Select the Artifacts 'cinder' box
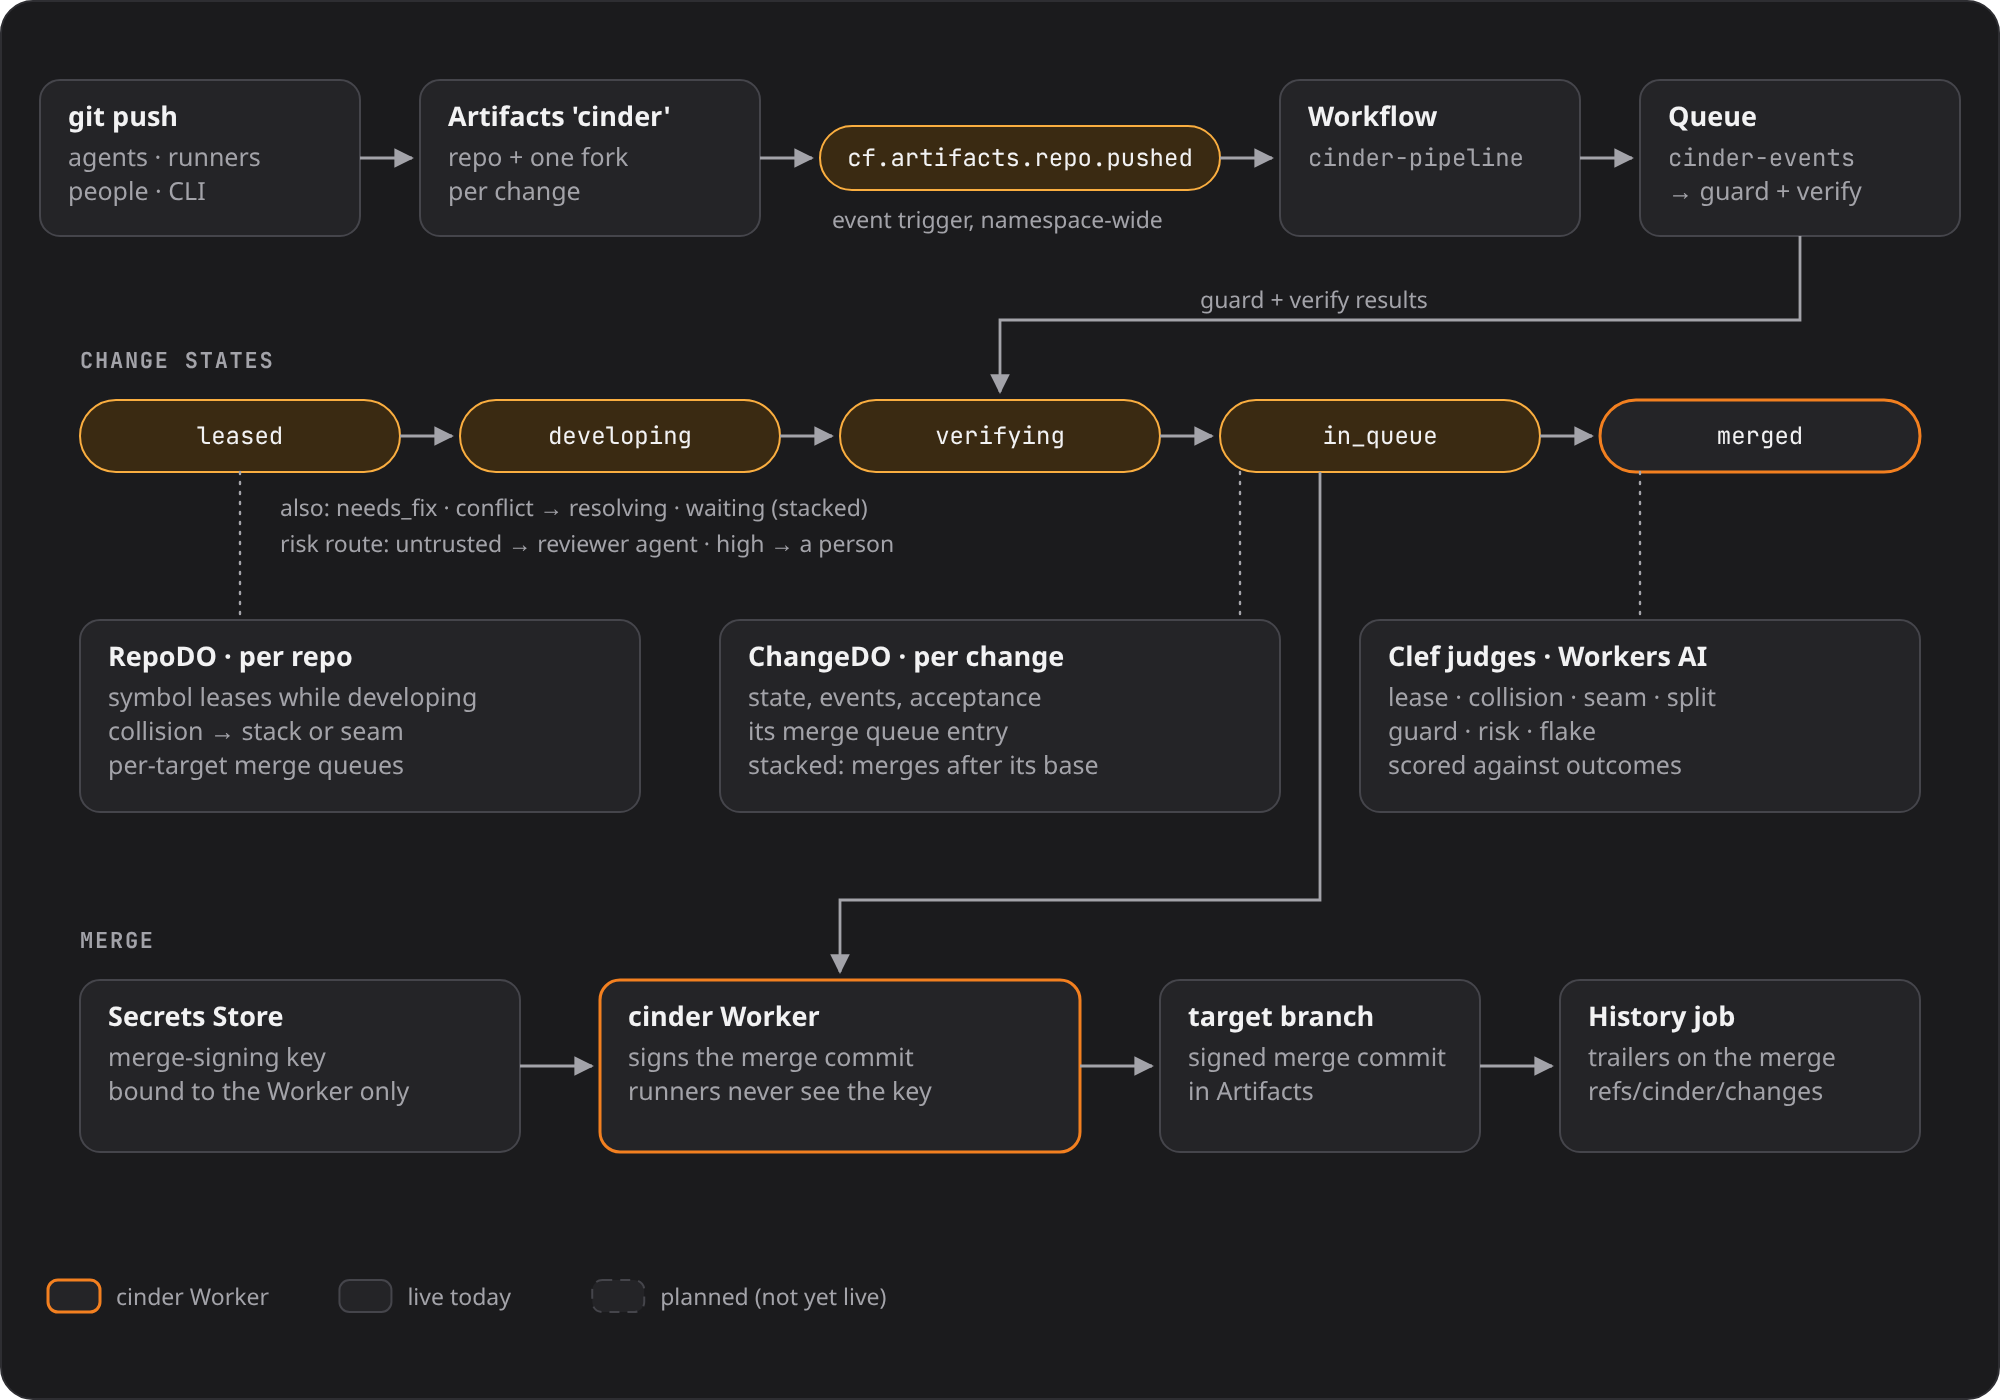Viewport: 2000px width, 1400px height. (590, 158)
